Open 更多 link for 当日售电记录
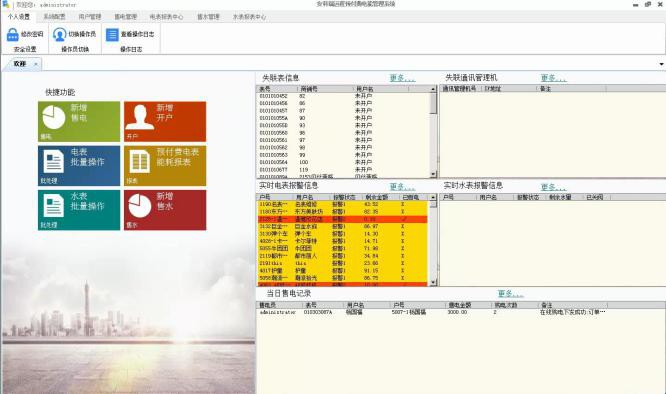This screenshot has width=666, height=394. tap(510, 294)
